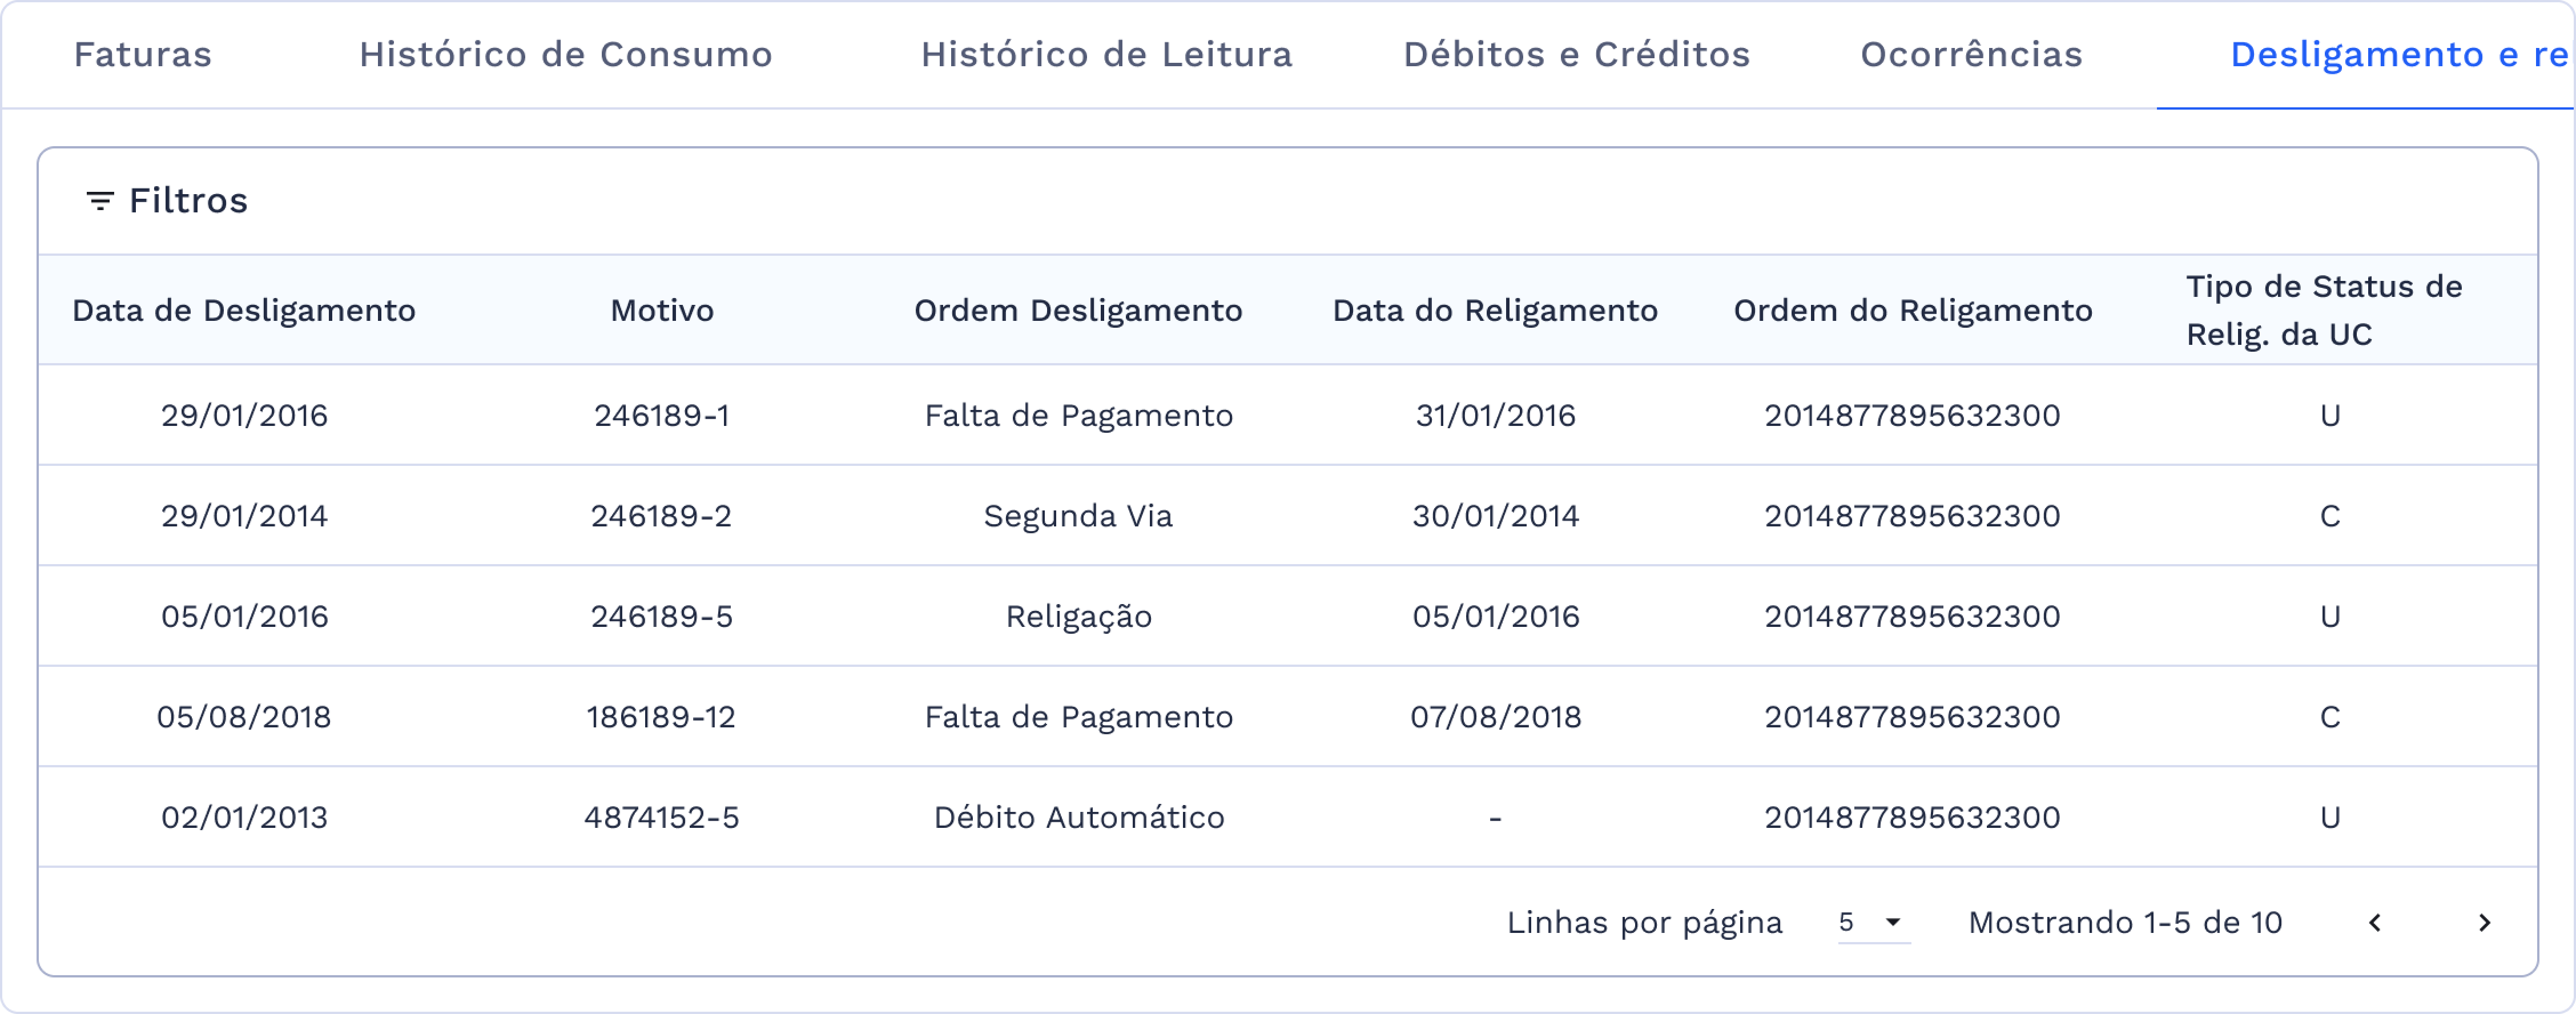Switch to the Faturas tab
This screenshot has height=1014, width=2576.
[x=142, y=55]
